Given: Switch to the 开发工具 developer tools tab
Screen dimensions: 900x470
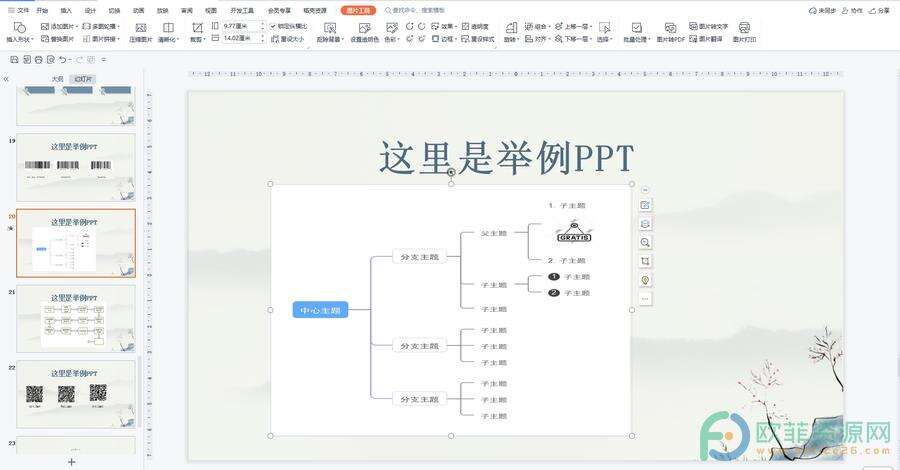Looking at the screenshot, I should [242, 10].
